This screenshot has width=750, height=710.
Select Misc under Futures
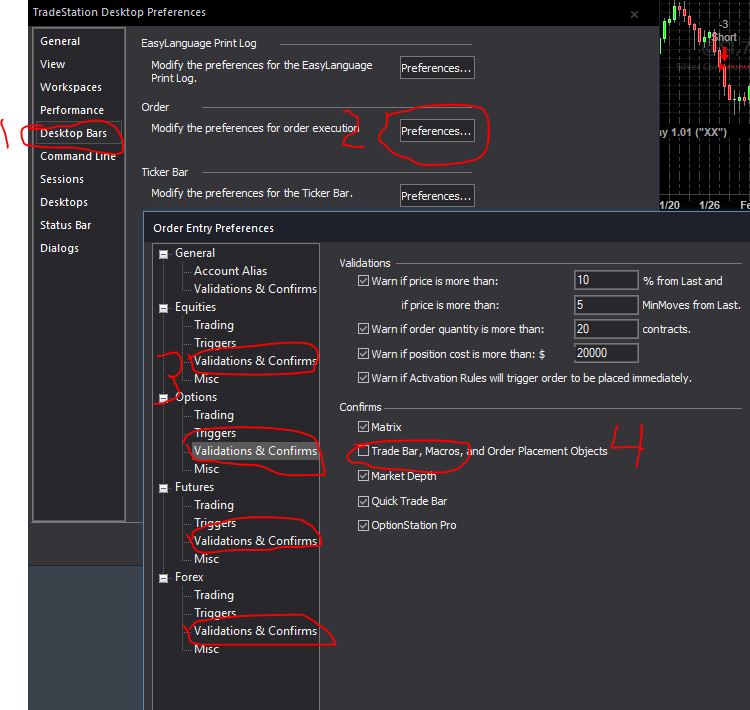pos(206,559)
